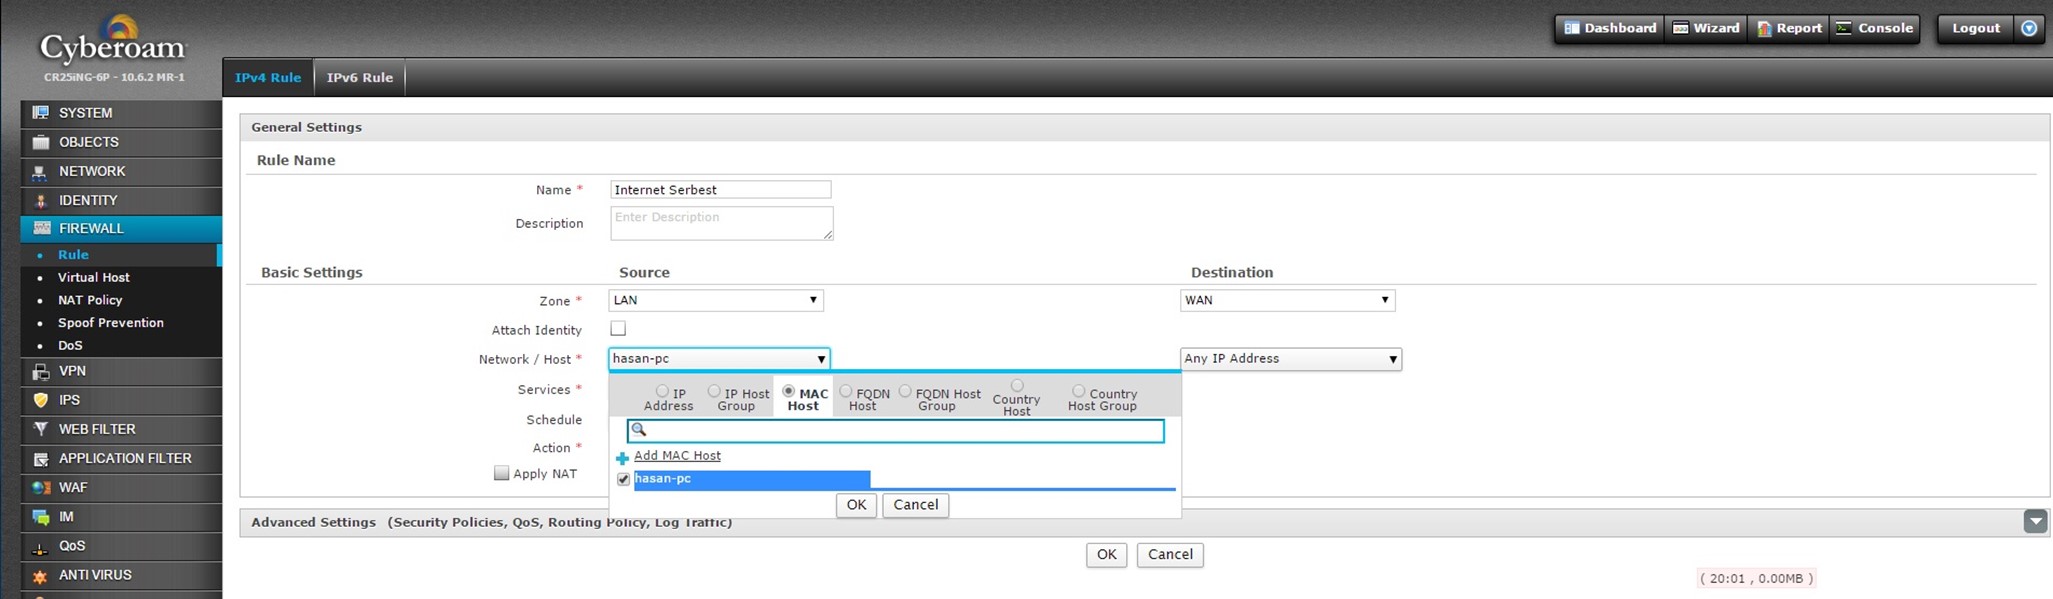
Task: Open the source Network/Host hasan-pc dropdown
Action: point(719,358)
